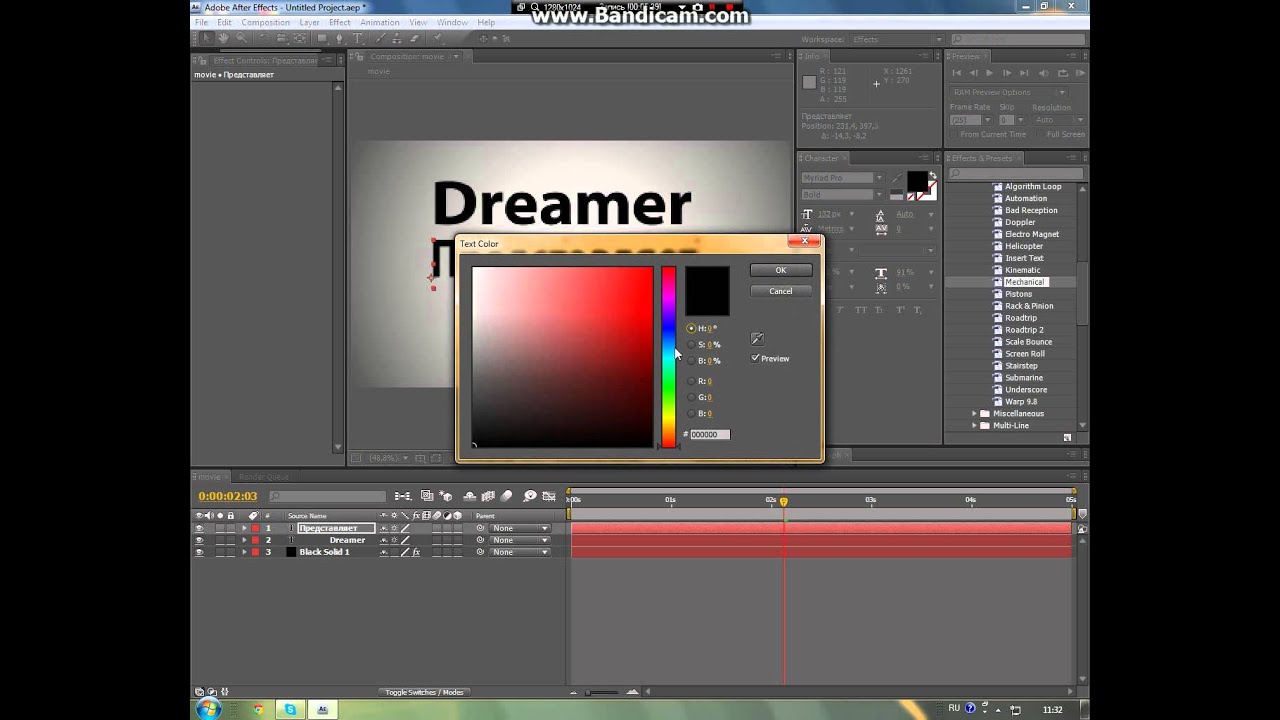Expand the Miscellaneous presets folder
Screen dimensions: 1280x720
coord(975,413)
